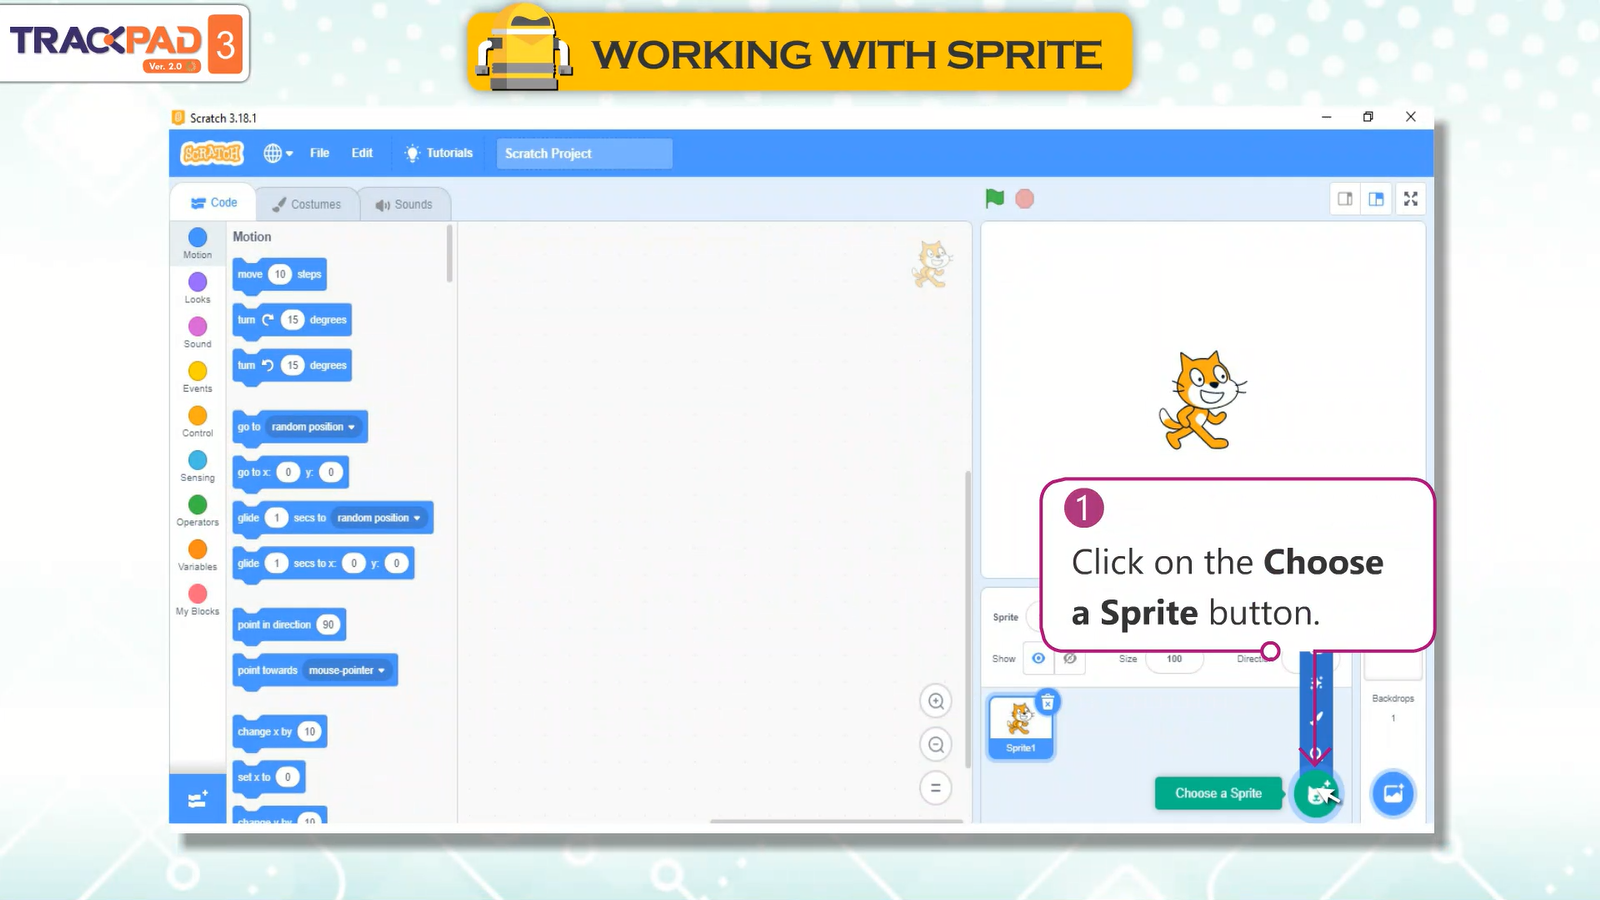This screenshot has height=900, width=1600.
Task: Click the 90 value in point in direction block
Action: point(328,625)
